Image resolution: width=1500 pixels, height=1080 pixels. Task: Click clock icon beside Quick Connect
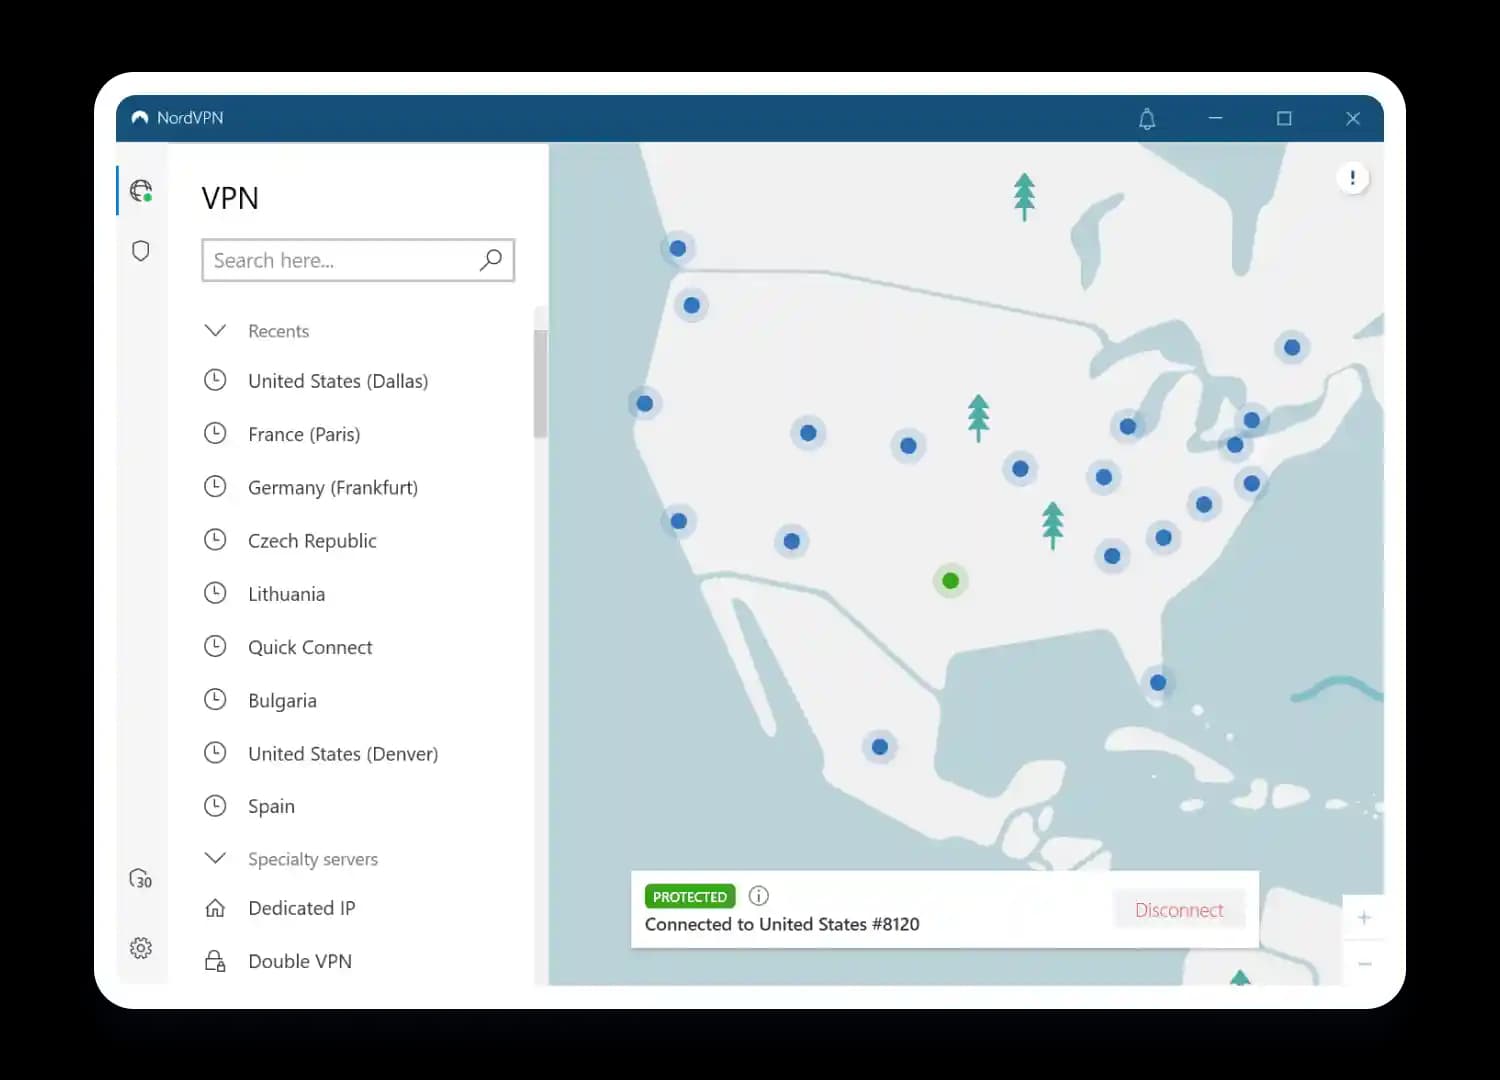(x=215, y=646)
